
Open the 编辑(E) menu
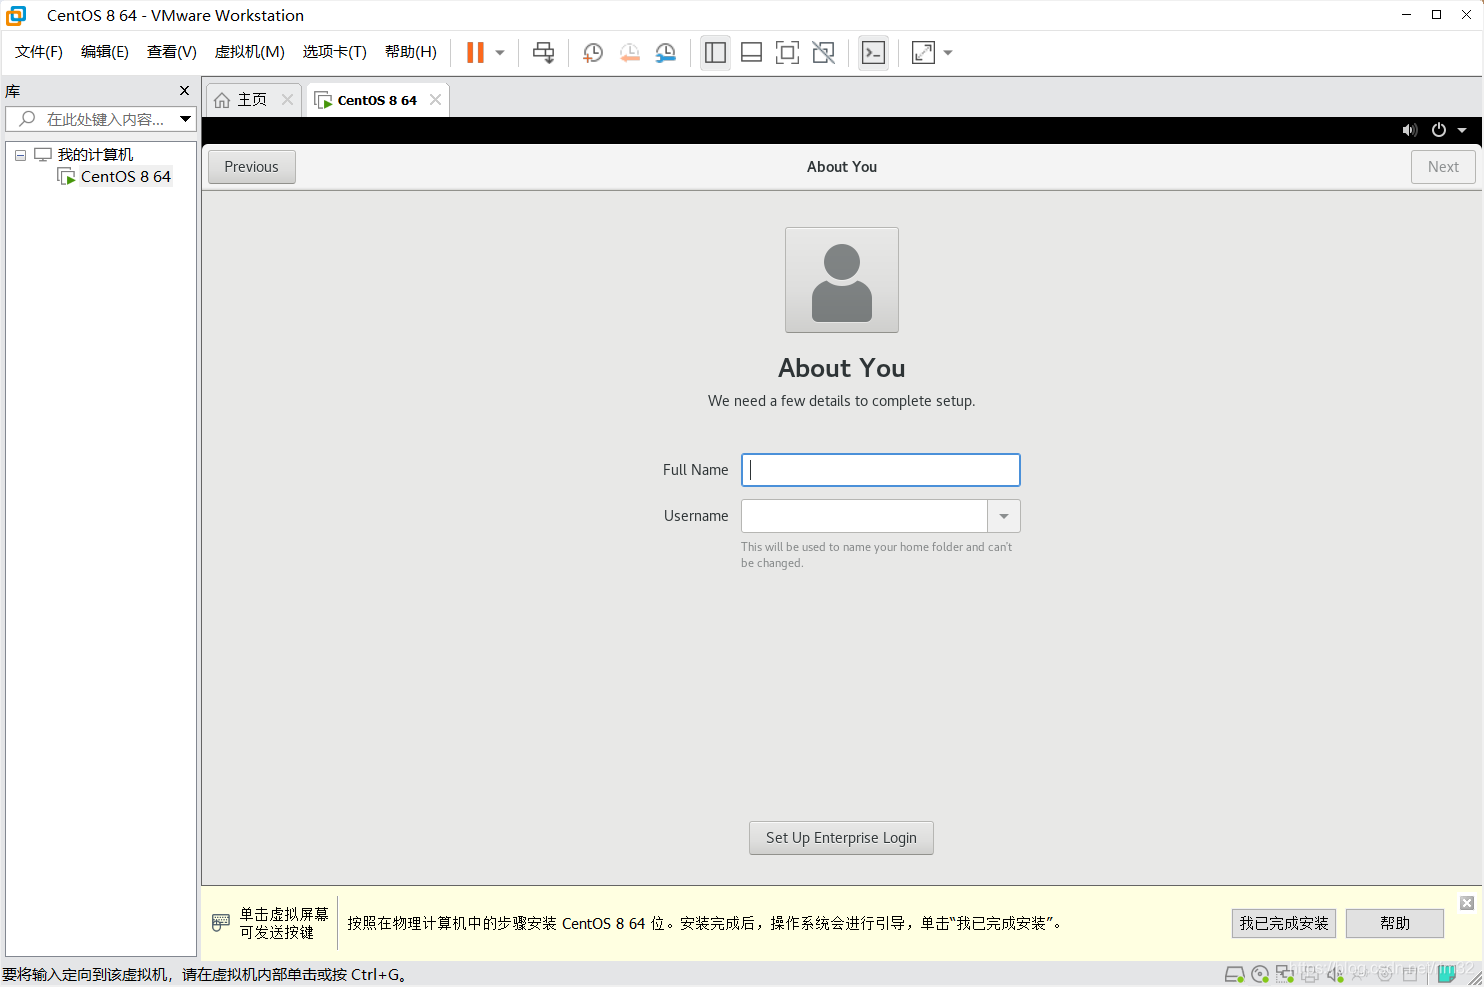pyautogui.click(x=105, y=52)
